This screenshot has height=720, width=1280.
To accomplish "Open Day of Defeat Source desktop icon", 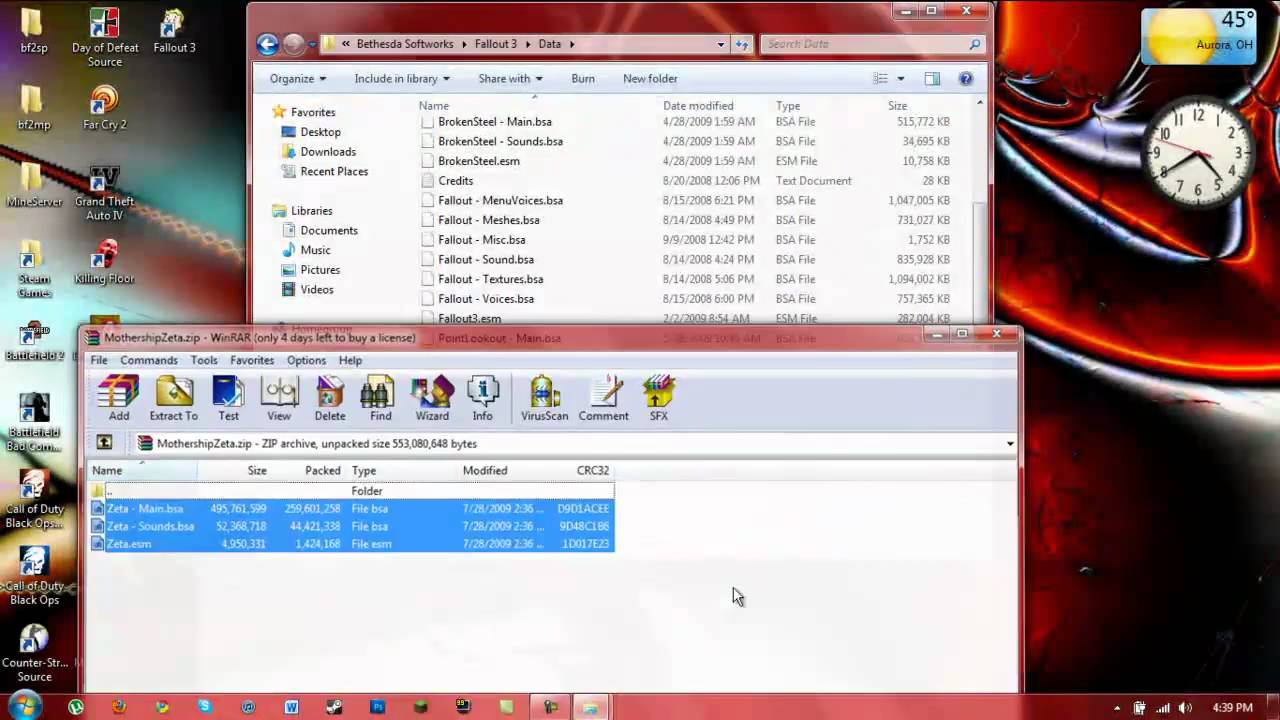I will 104,38.
